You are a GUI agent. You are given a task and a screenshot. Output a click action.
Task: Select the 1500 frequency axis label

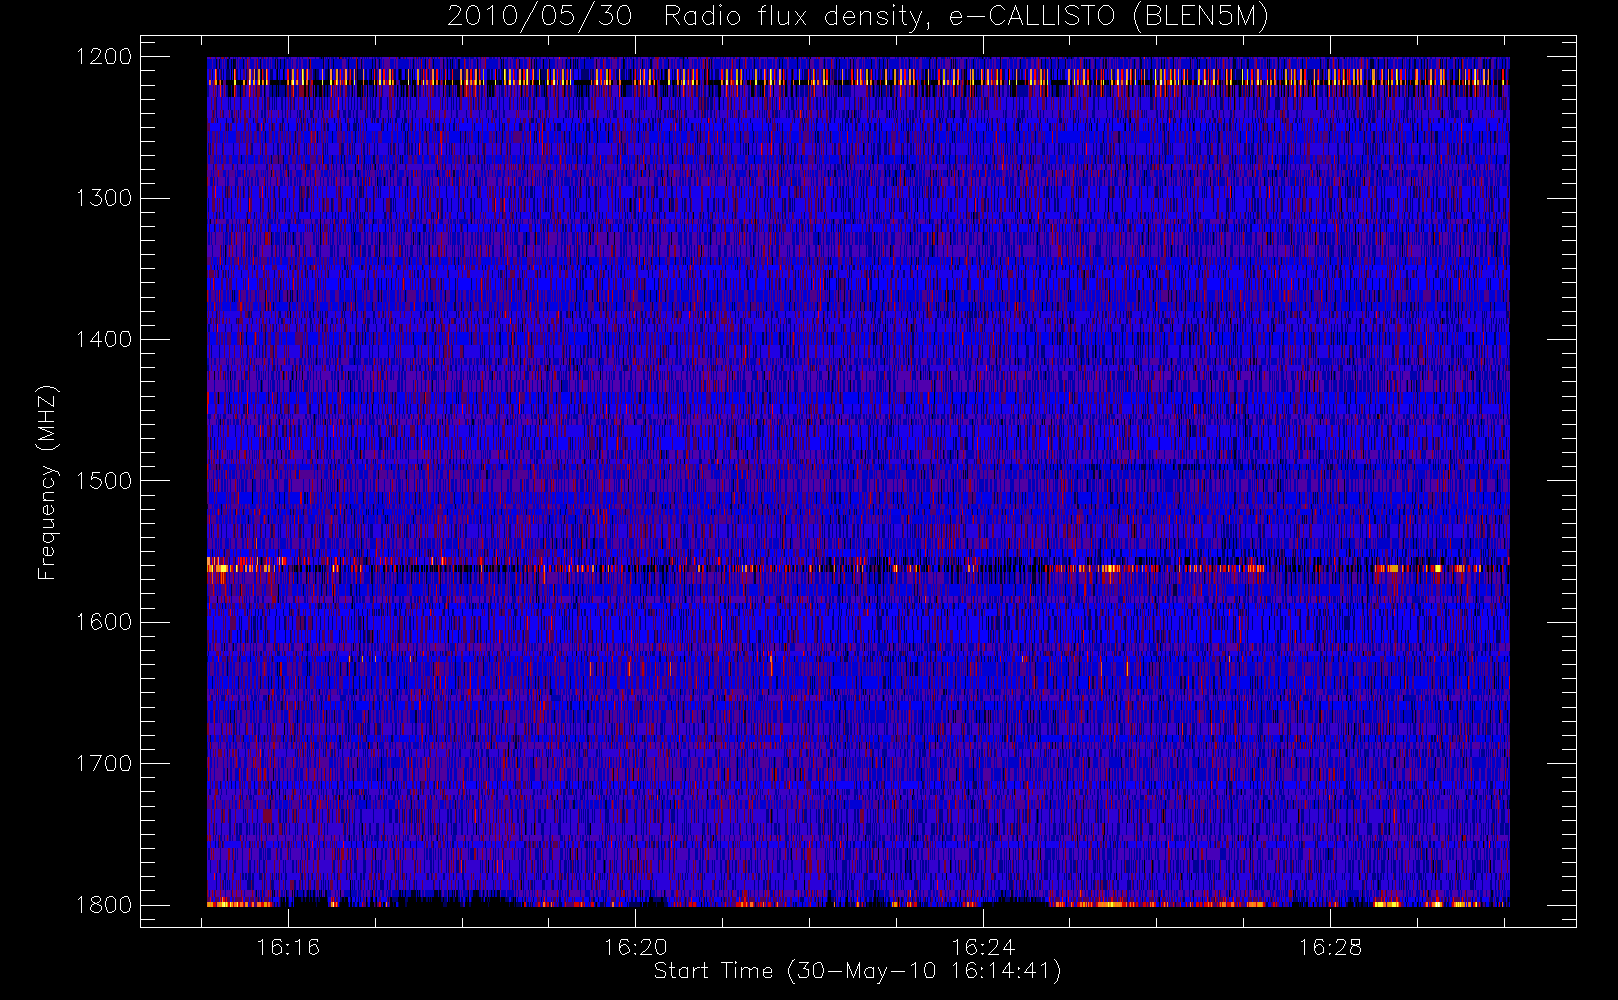tap(104, 481)
